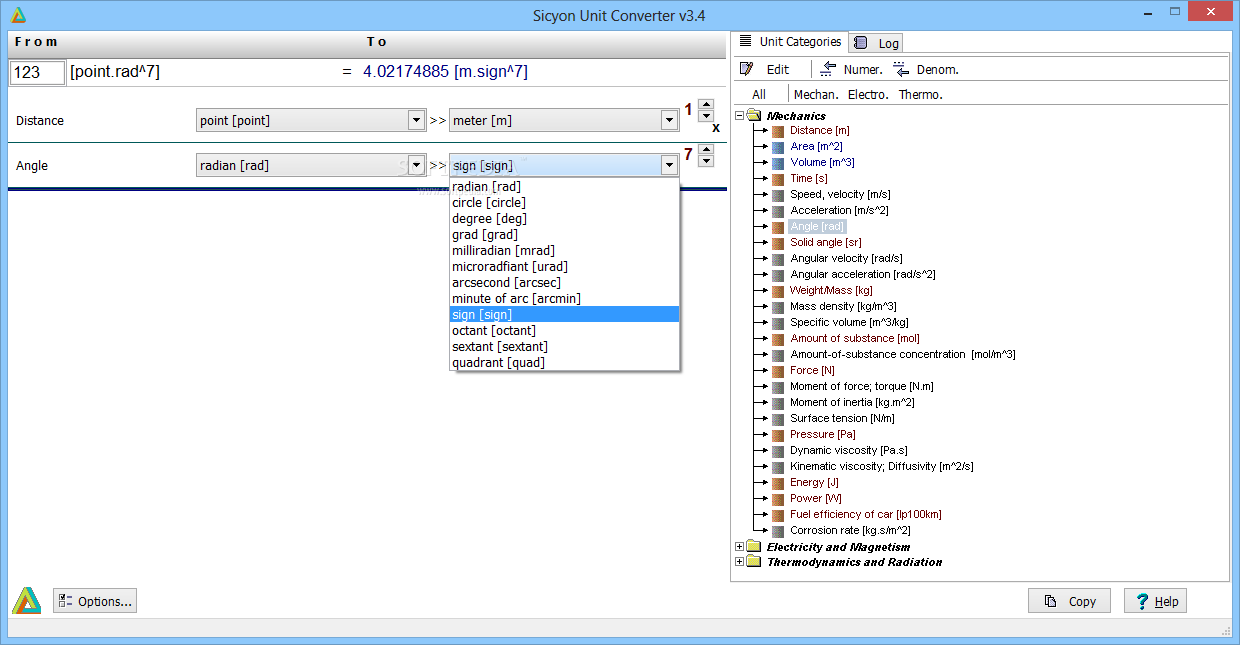Image resolution: width=1240 pixels, height=645 pixels.
Task: Select Kinematic viscosity; Diffusivity item
Action: 881,466
